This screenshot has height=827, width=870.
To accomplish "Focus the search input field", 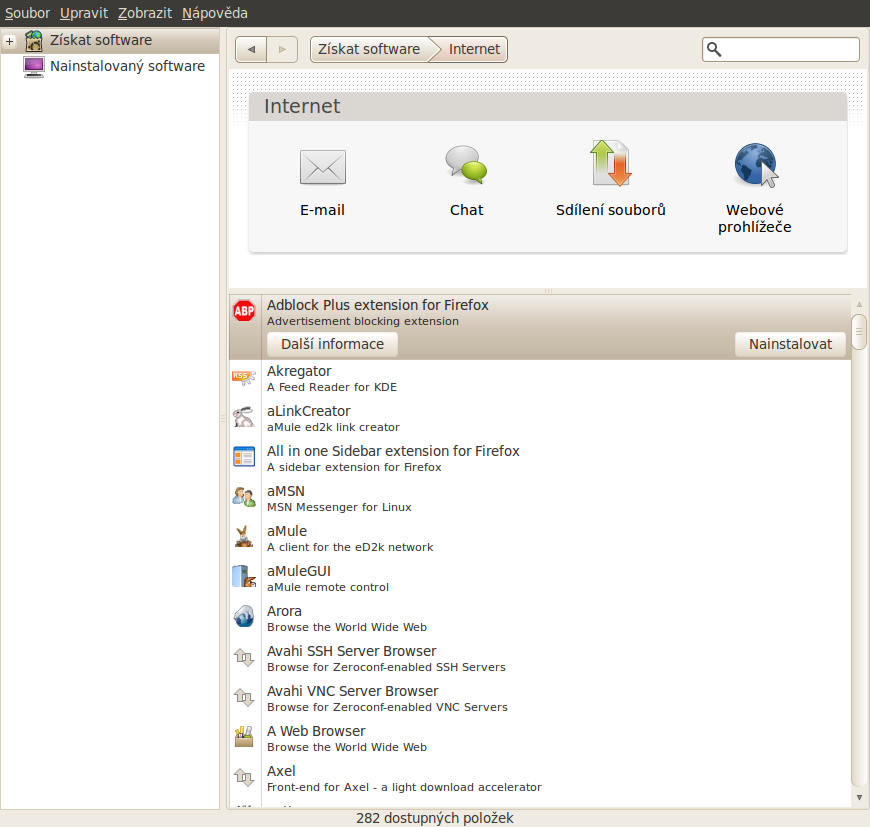I will click(x=781, y=49).
